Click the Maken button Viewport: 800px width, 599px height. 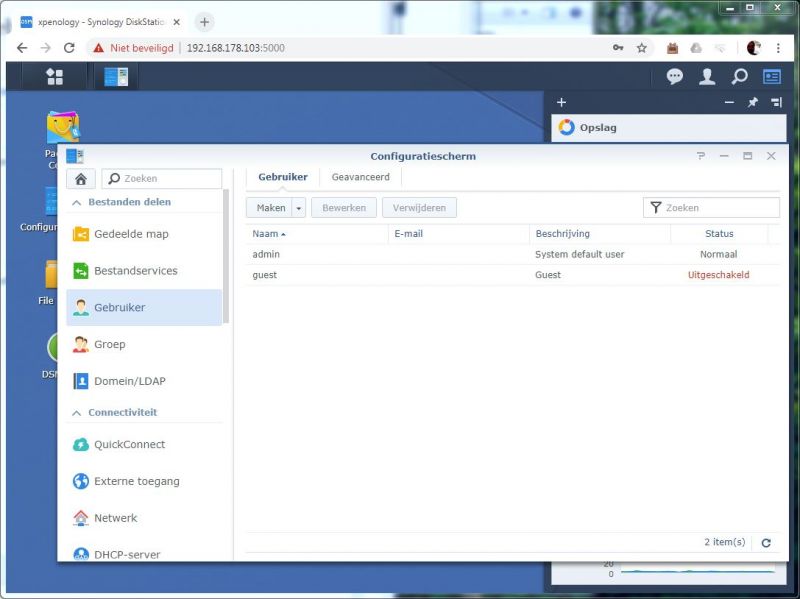click(270, 208)
